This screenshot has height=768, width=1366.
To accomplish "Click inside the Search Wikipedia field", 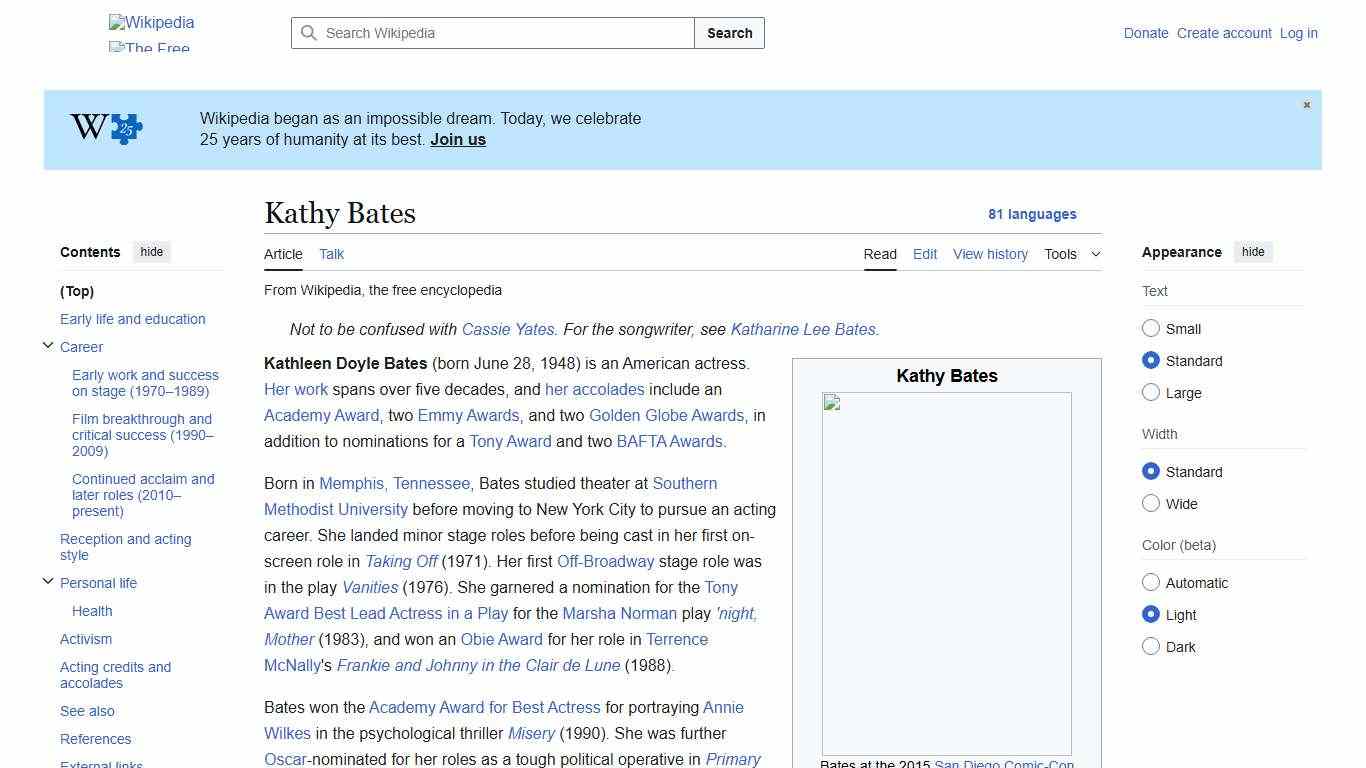I will pos(490,33).
